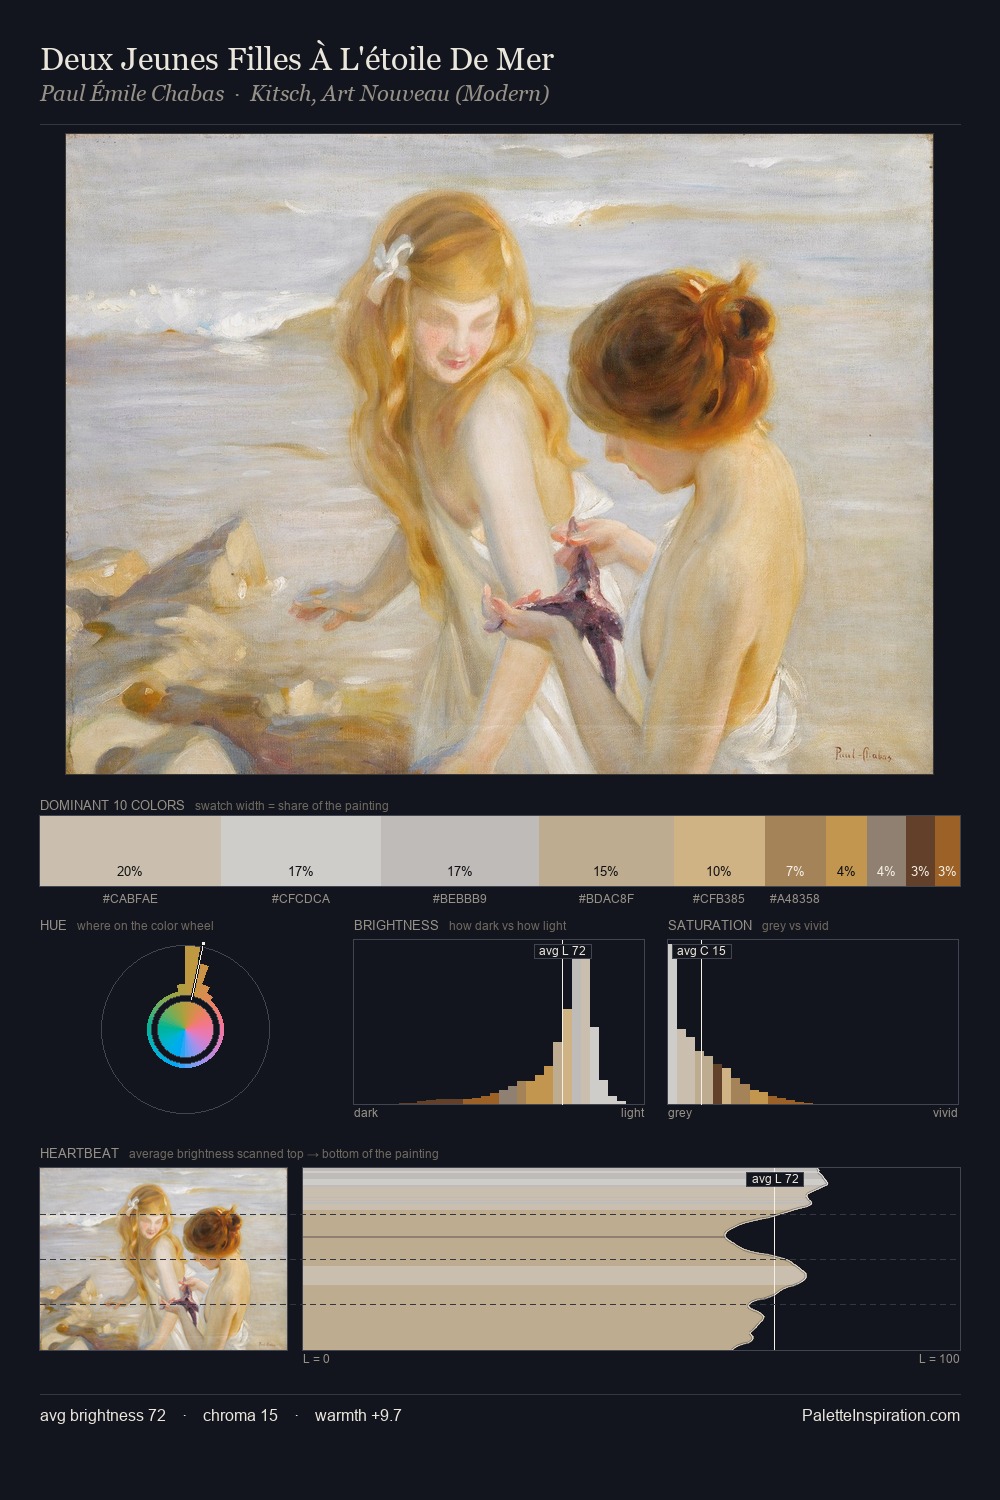1000x1500 pixels.
Task: Click the #CABFAE swatch showing 20%
Action: click(130, 851)
